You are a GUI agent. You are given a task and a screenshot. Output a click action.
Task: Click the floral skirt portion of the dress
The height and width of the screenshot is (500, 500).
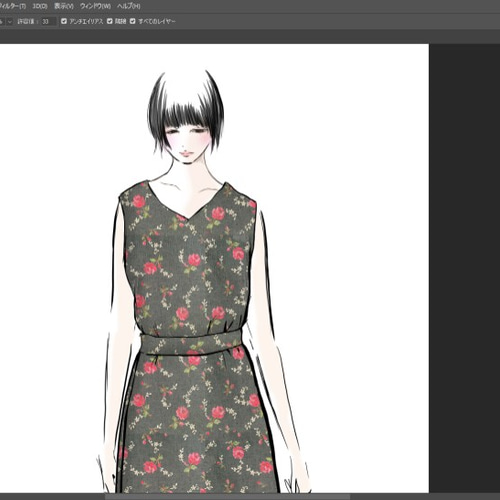click(197, 423)
